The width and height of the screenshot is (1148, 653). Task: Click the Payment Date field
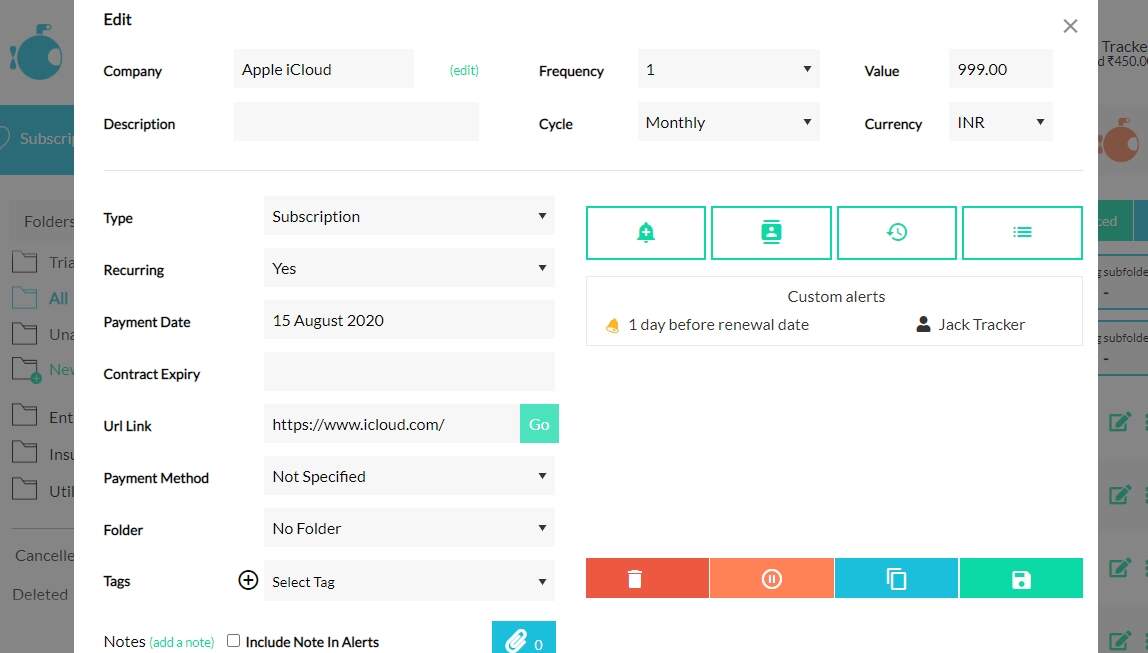[408, 321]
